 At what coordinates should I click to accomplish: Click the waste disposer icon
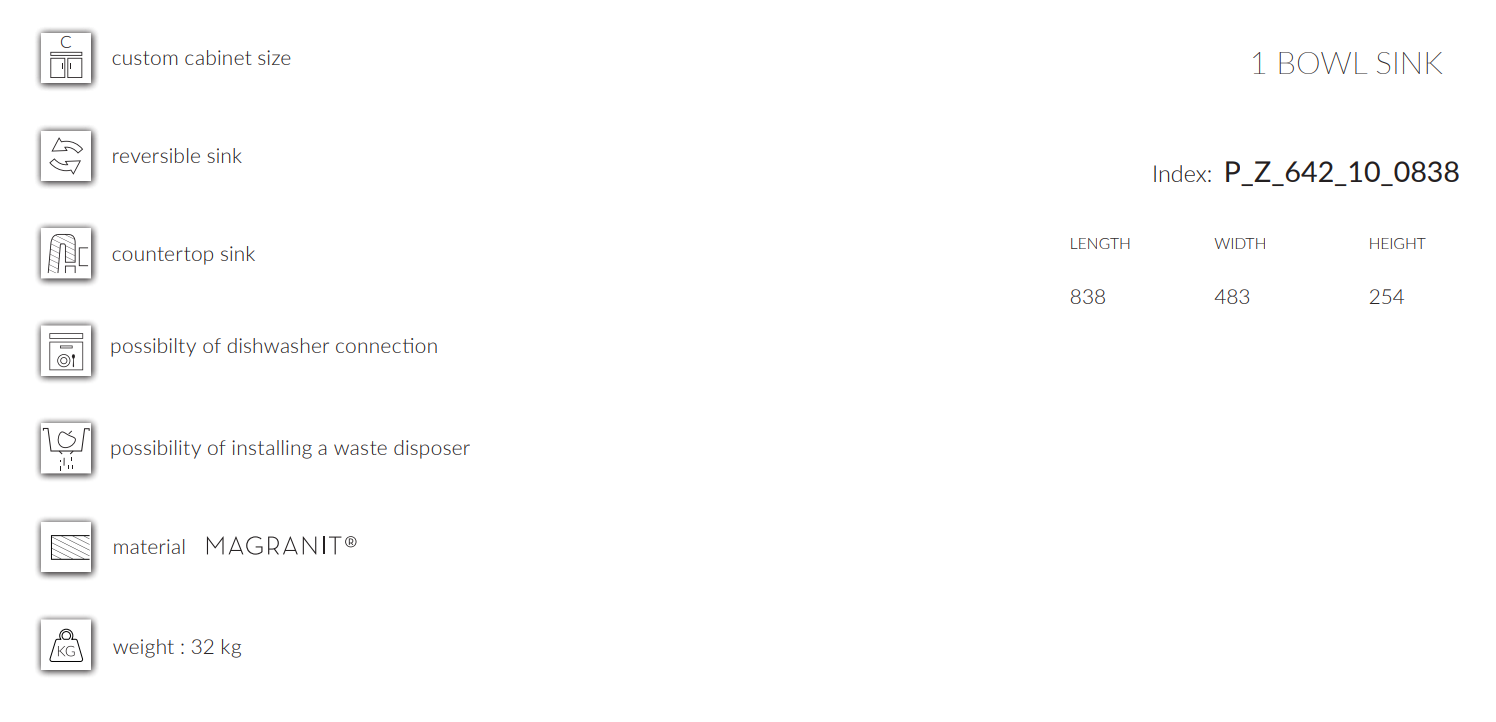click(66, 449)
